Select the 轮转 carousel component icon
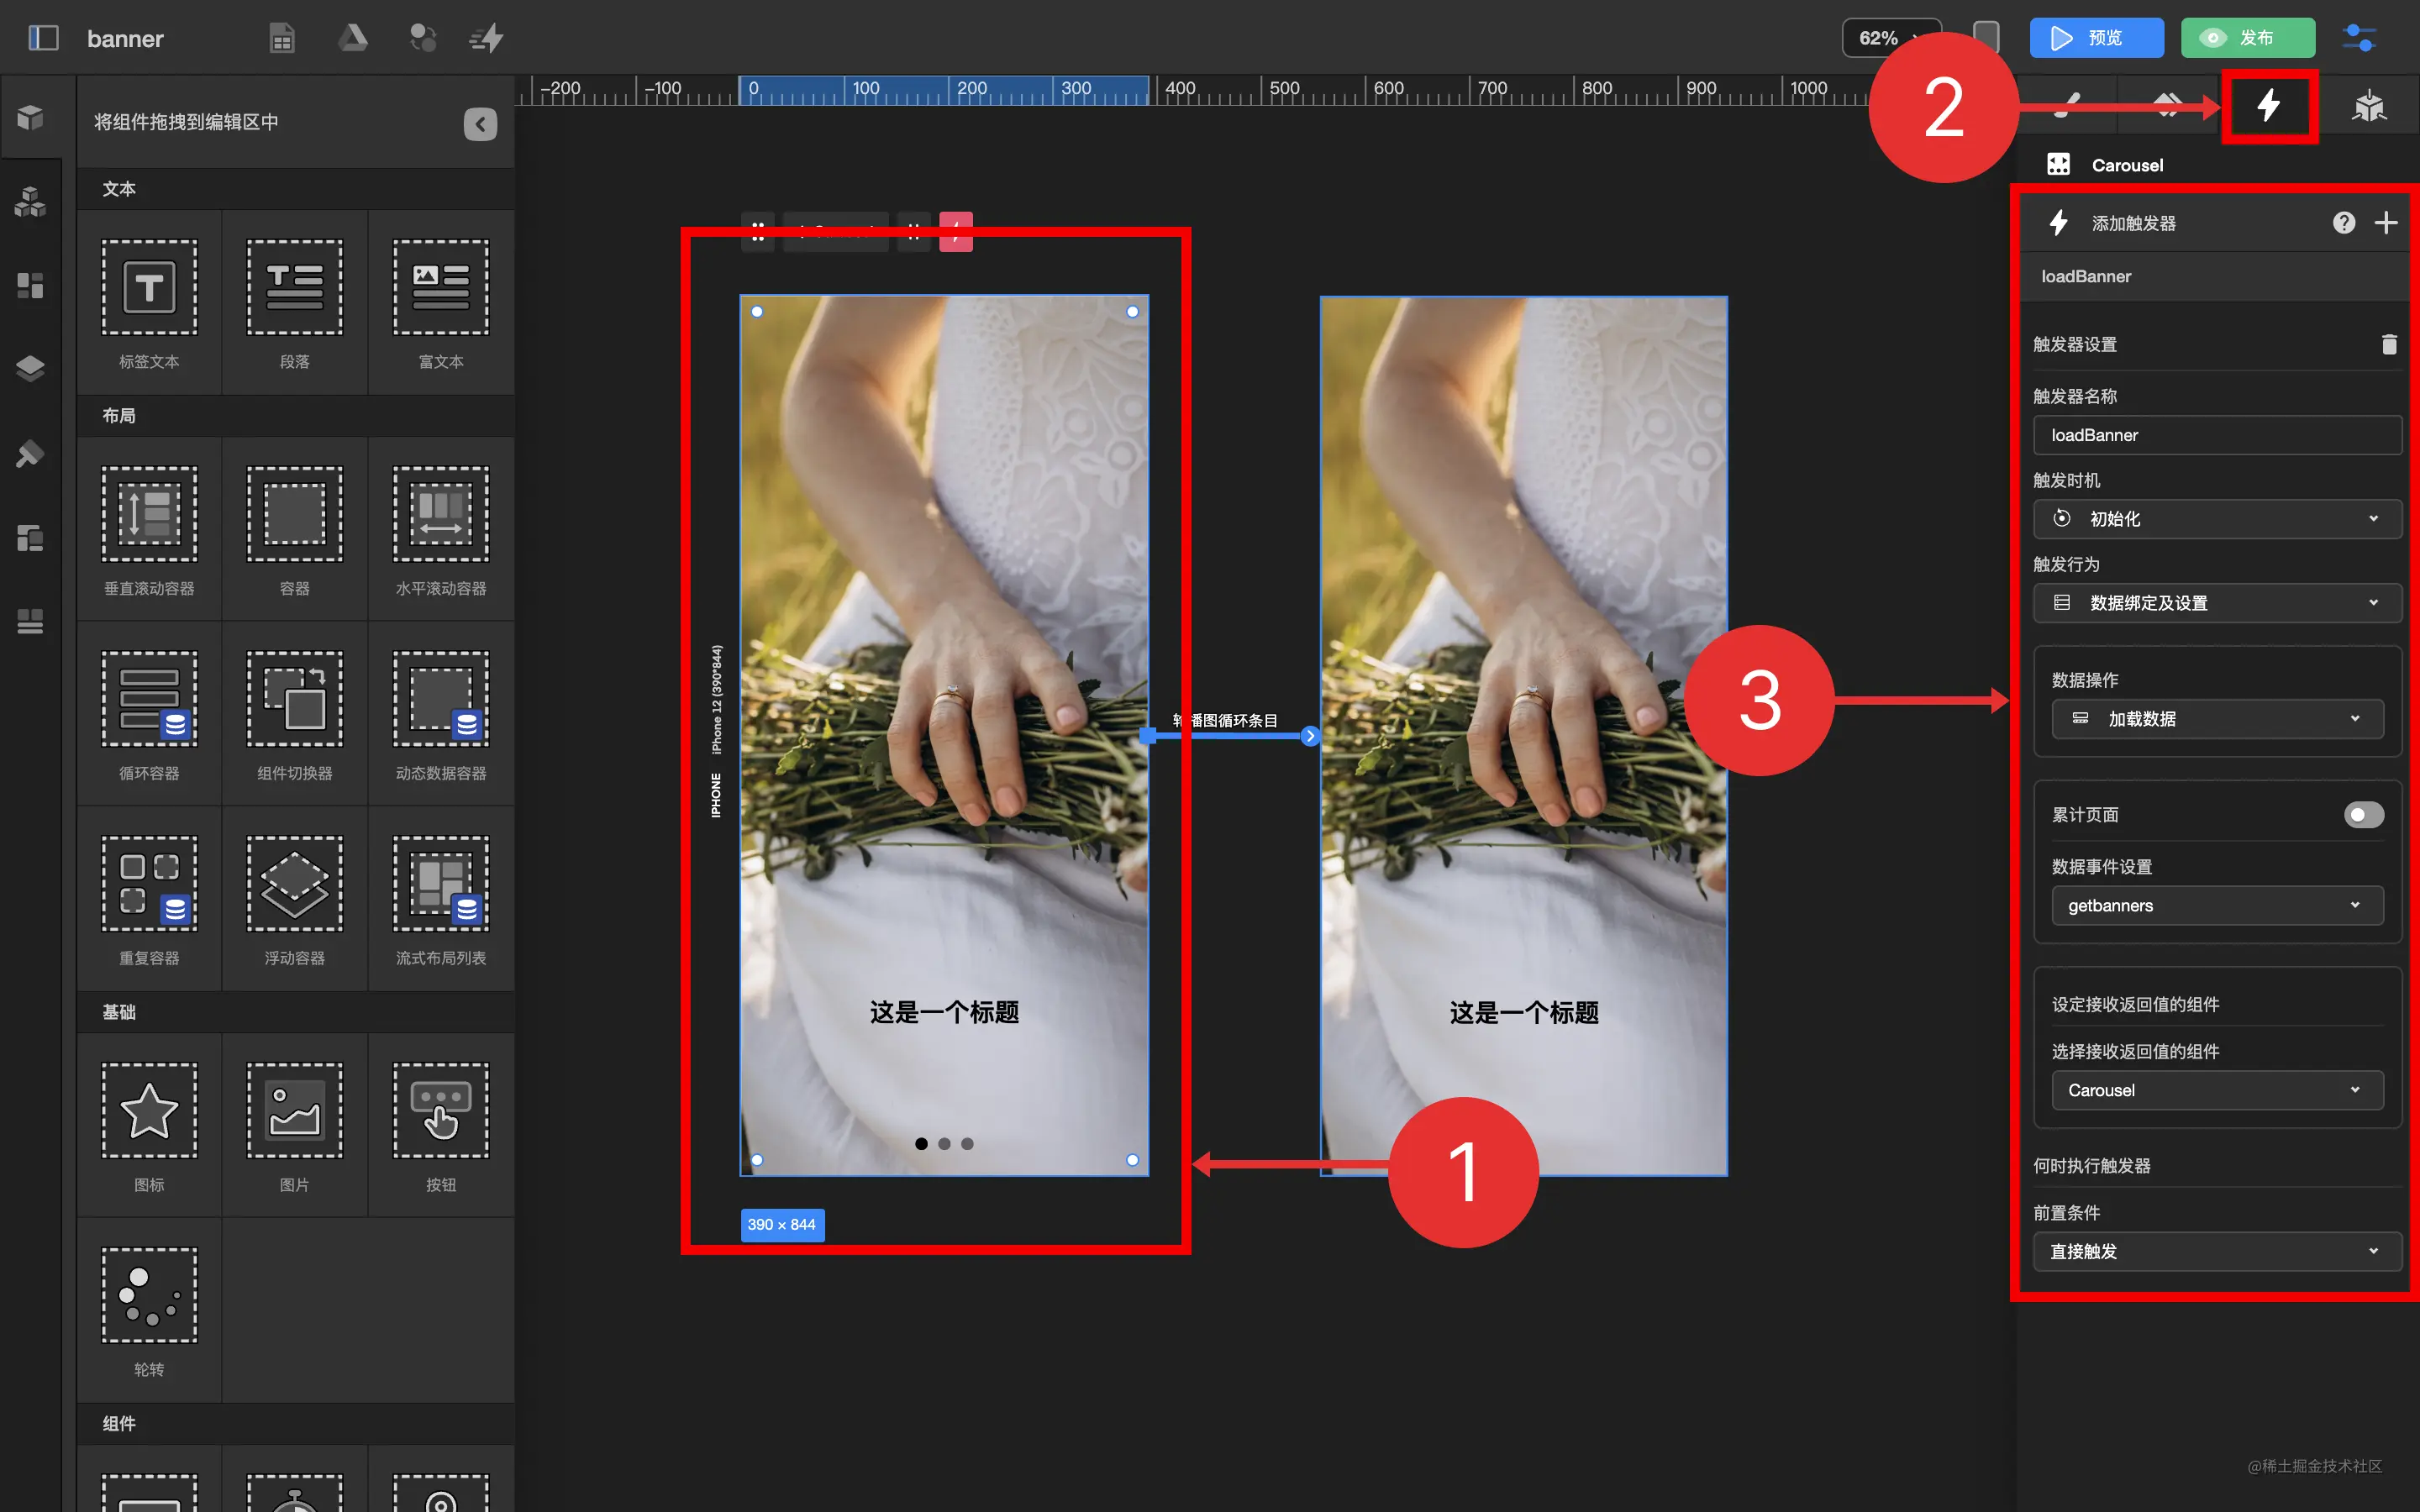Screen dimensions: 2420x1512 click(x=149, y=1294)
